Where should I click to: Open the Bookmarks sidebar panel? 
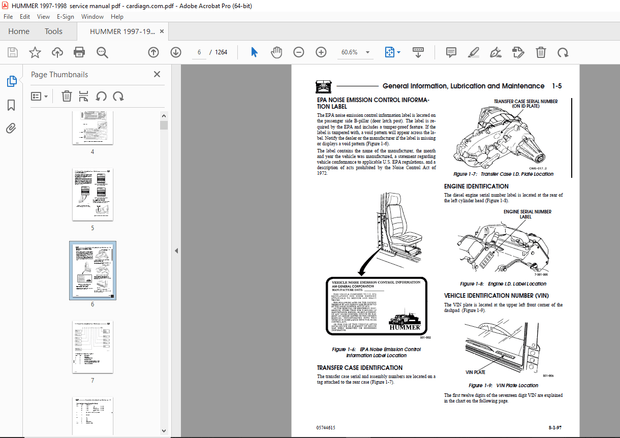[11, 105]
